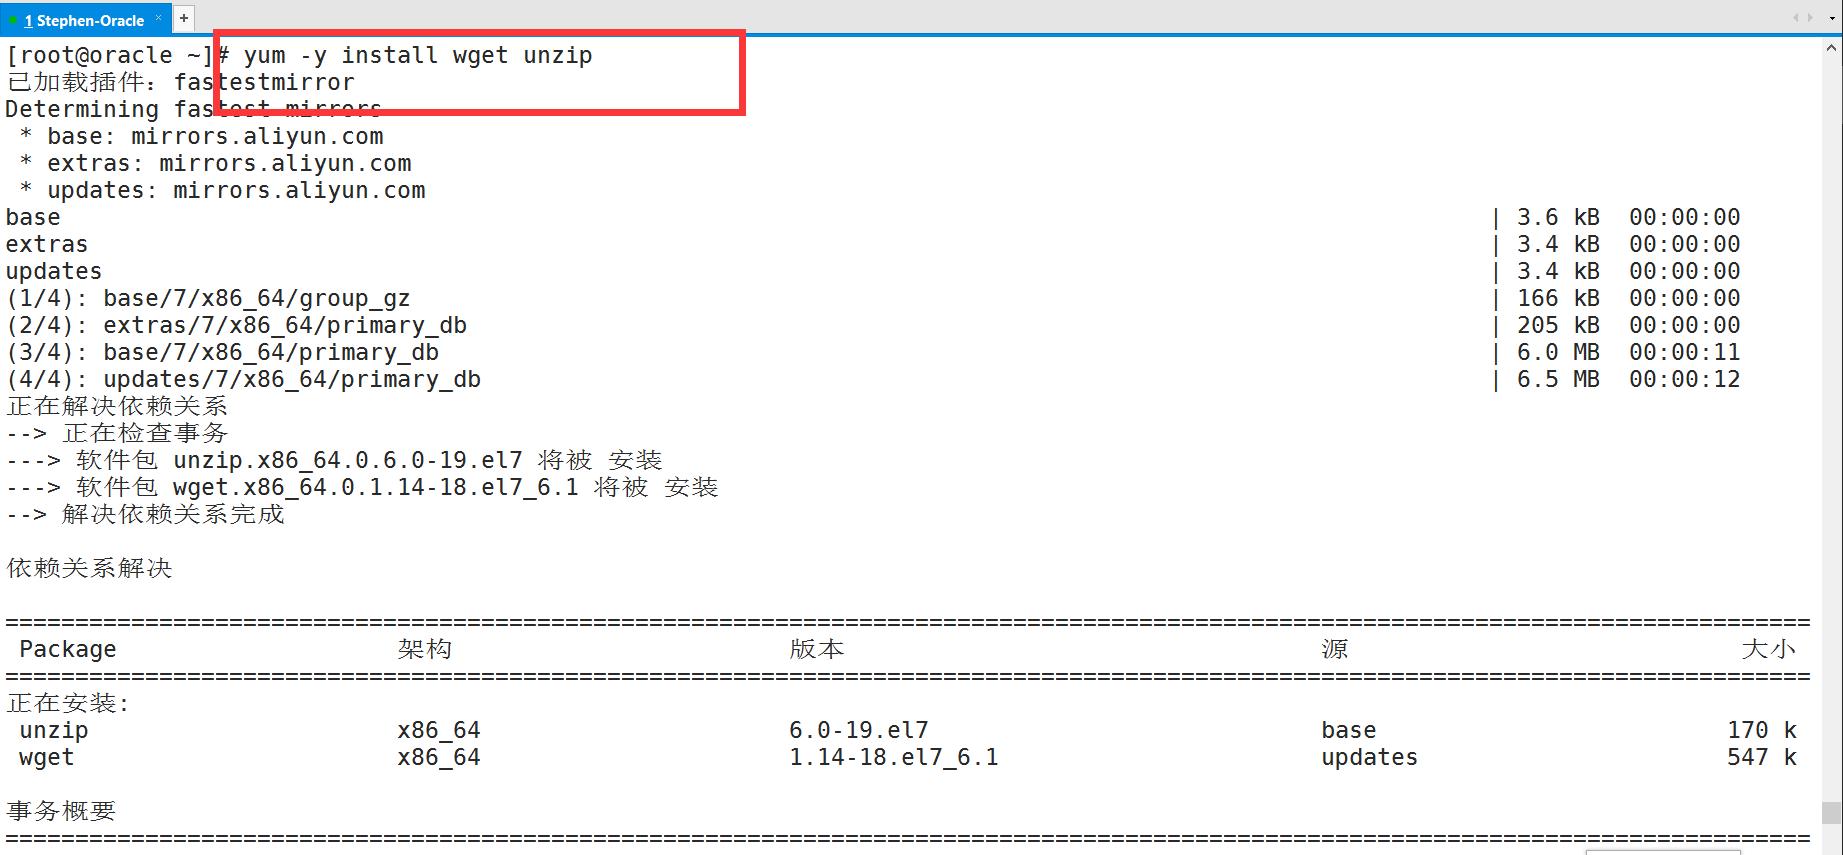Open the tab list dropdown arrow
Screen dimensions: 1843x855
pyautogui.click(x=1833, y=18)
